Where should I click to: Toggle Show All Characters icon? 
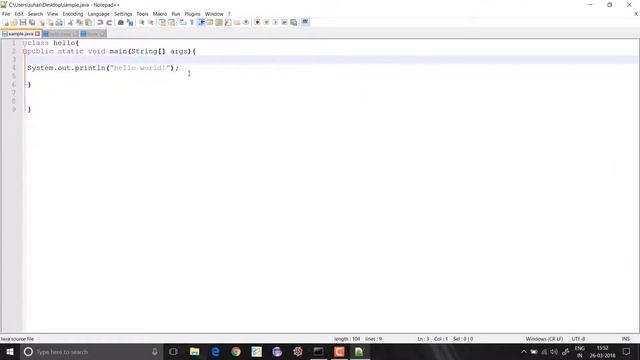[192, 22]
